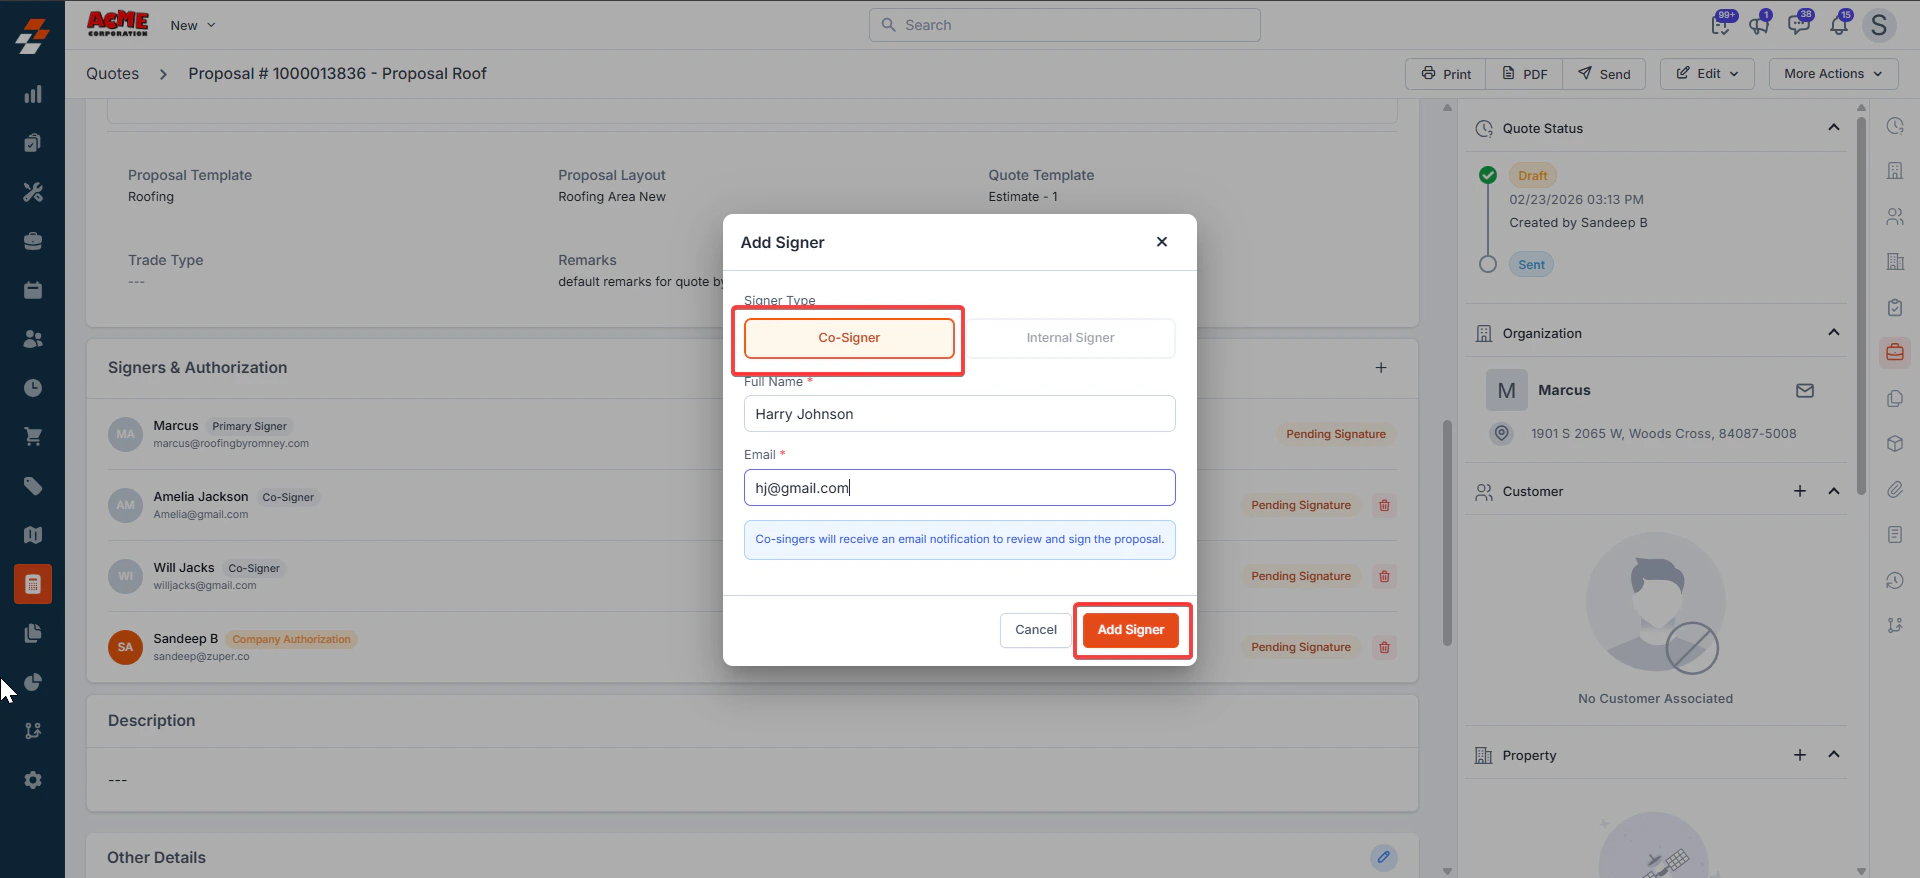Click the Sent status badge
The width and height of the screenshot is (1920, 878).
coord(1531,265)
